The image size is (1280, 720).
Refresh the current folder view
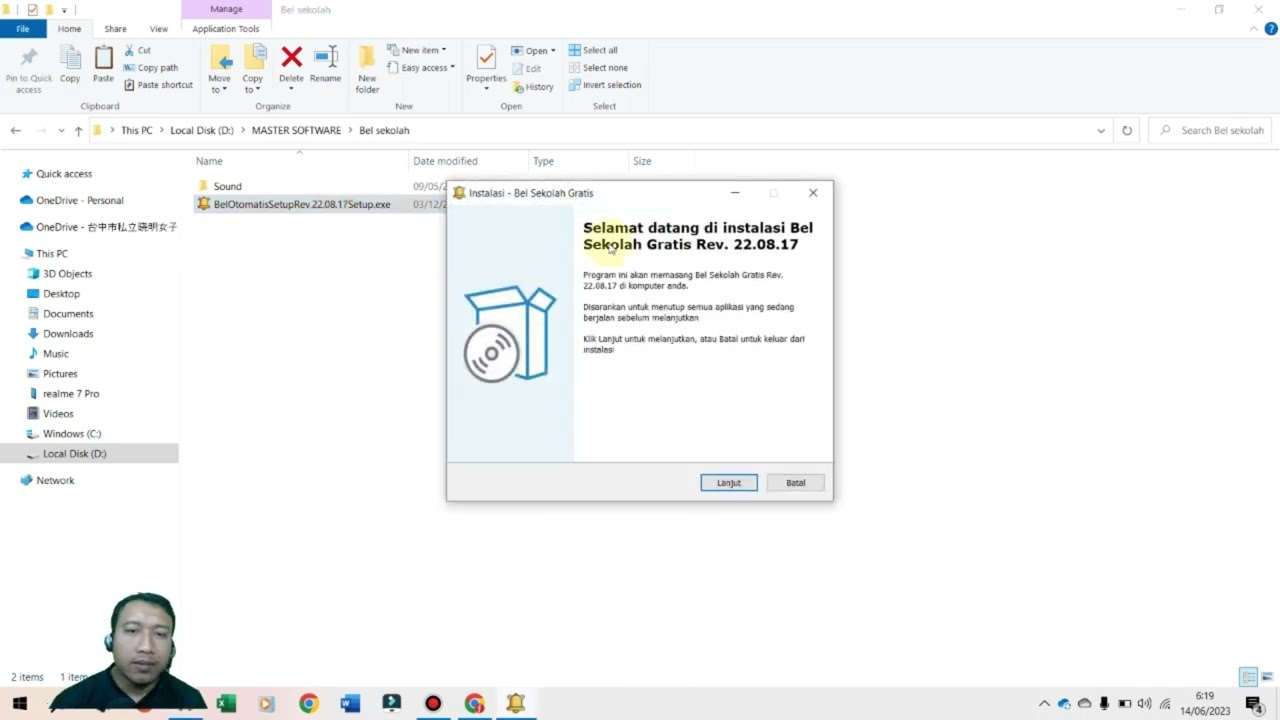tap(1127, 130)
